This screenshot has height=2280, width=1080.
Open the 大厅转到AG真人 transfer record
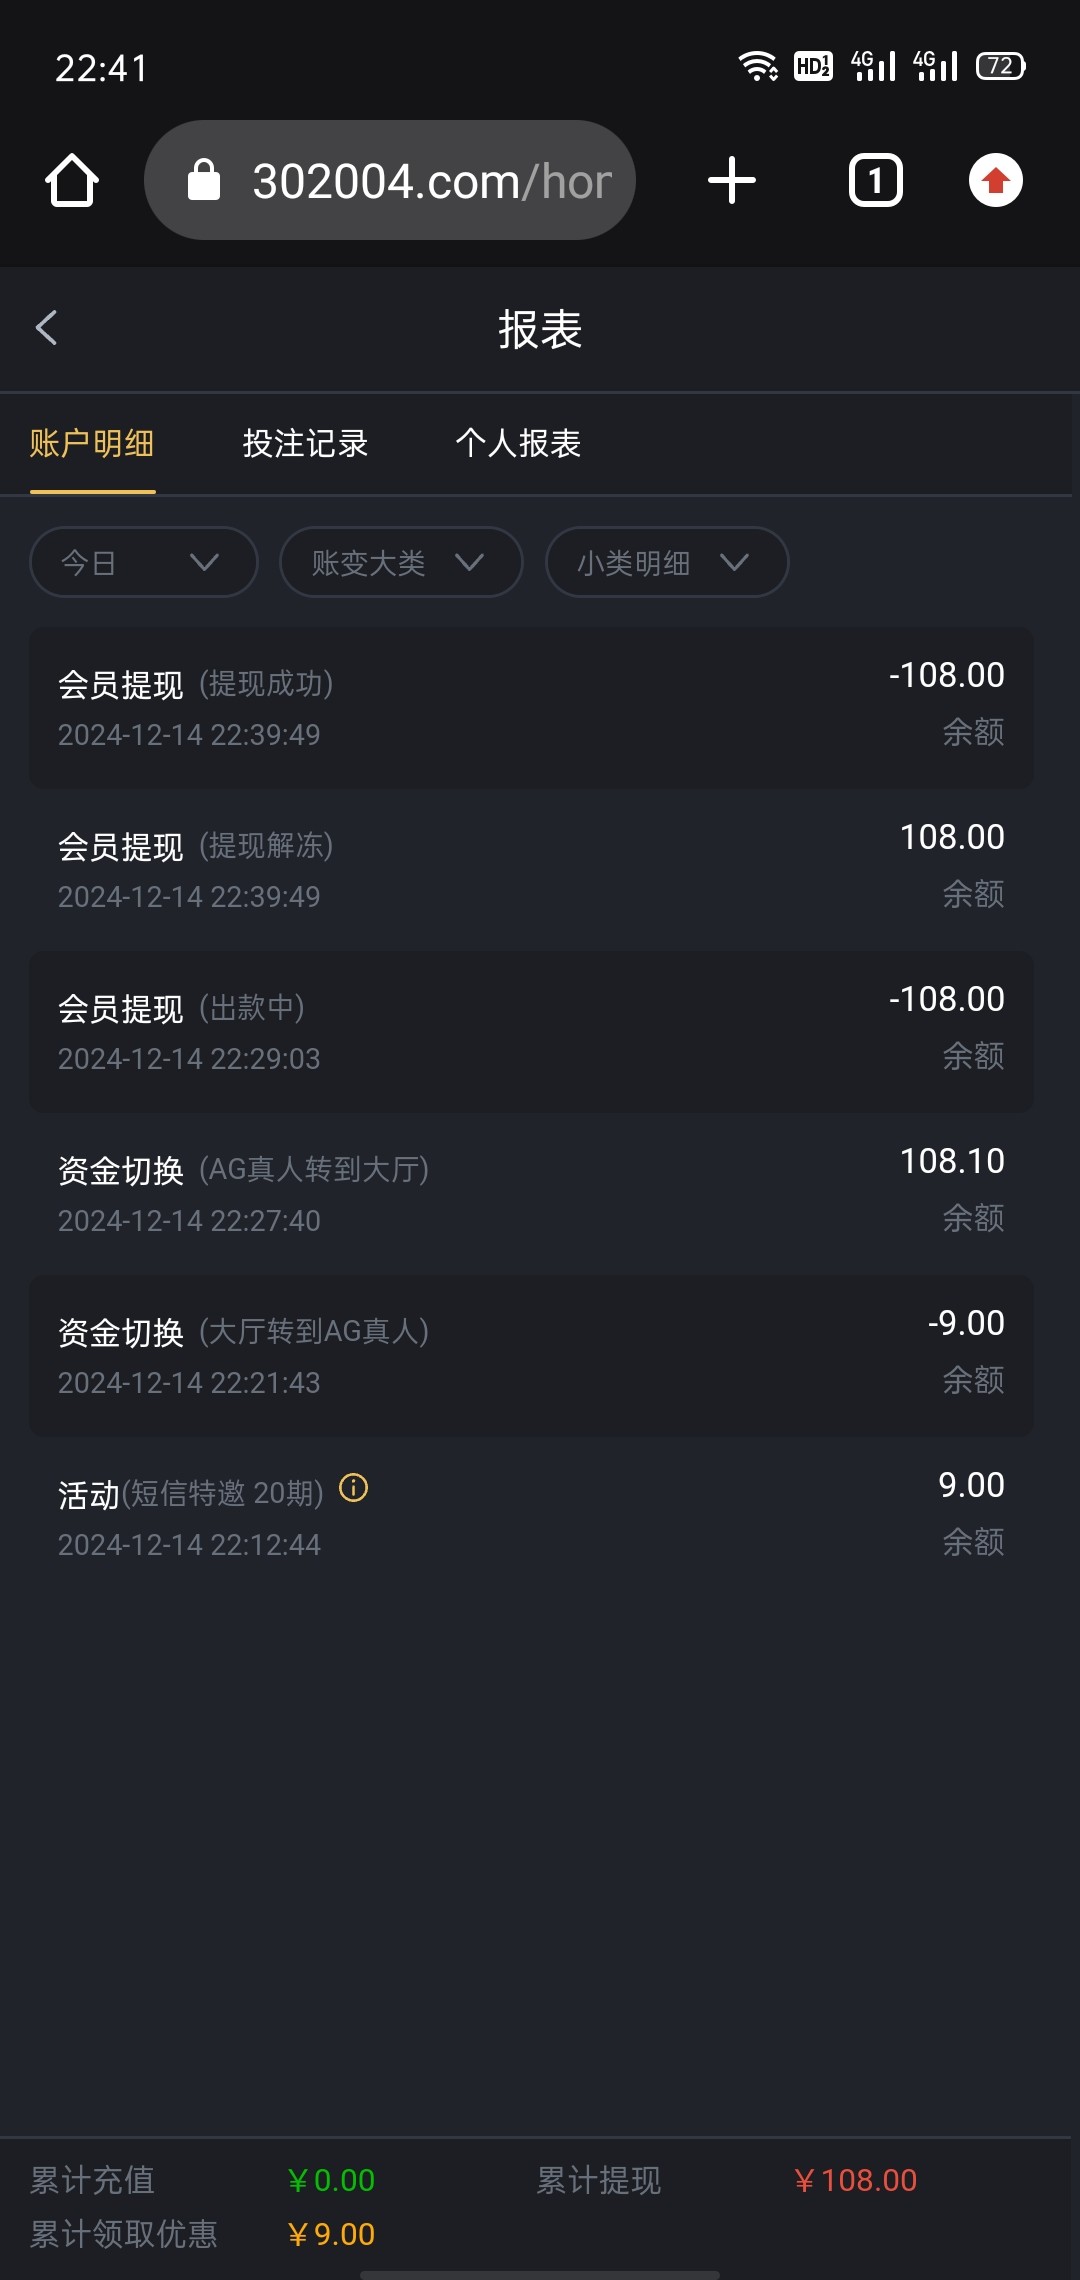tap(531, 1355)
